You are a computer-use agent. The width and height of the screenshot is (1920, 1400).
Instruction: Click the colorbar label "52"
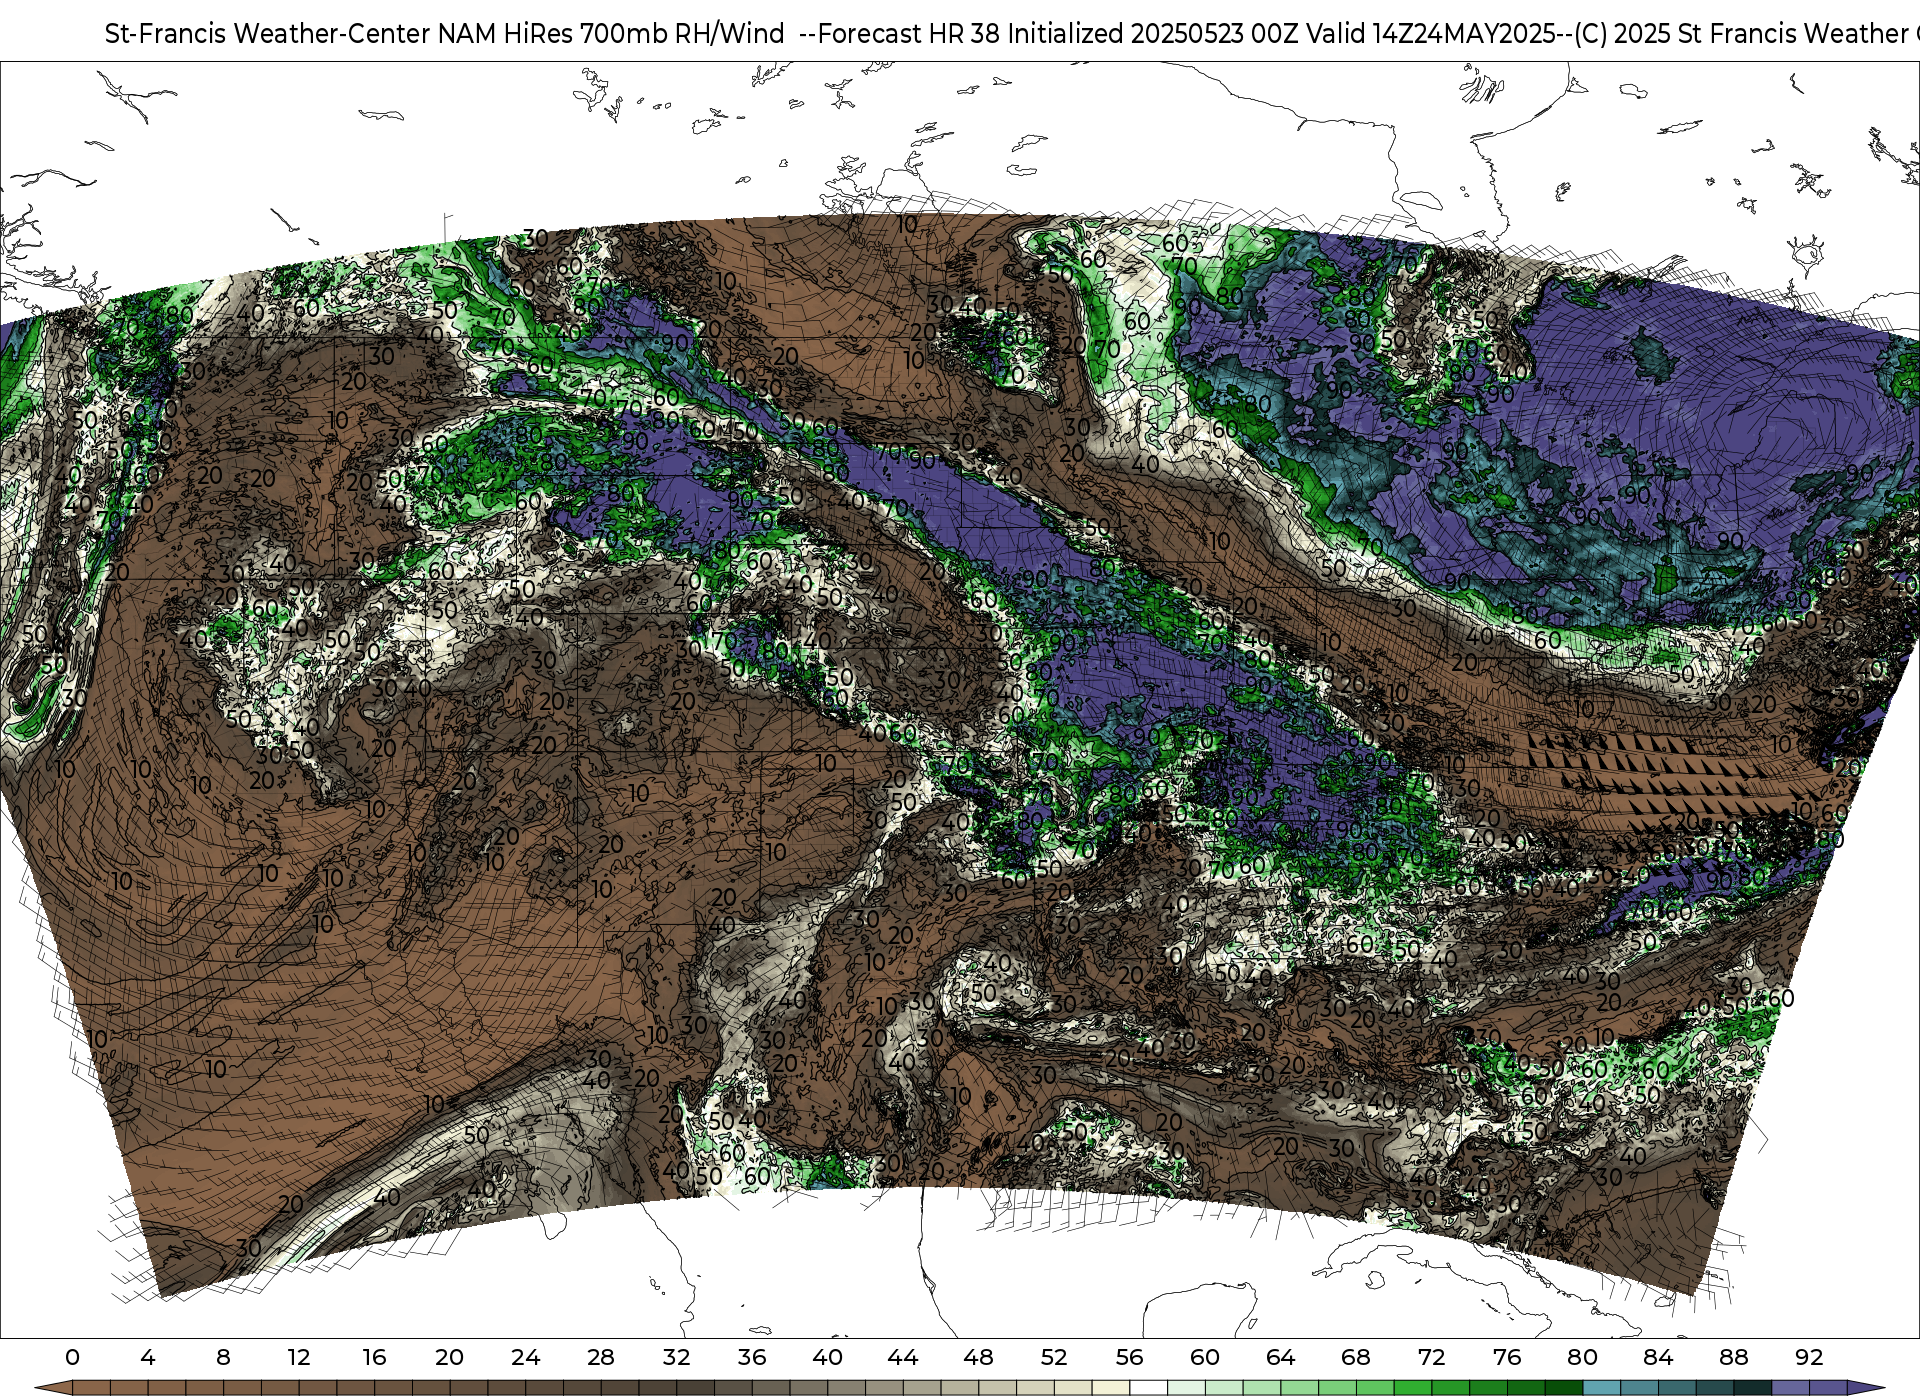[1054, 1357]
